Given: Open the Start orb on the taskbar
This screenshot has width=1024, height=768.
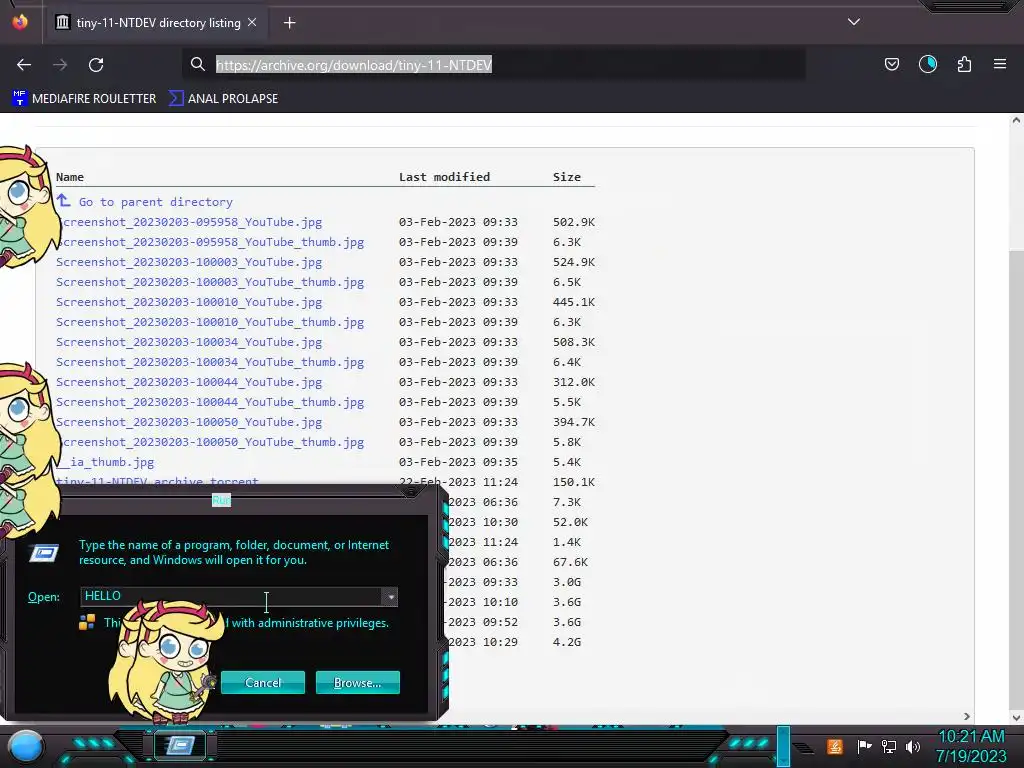Looking at the screenshot, I should coord(26,746).
